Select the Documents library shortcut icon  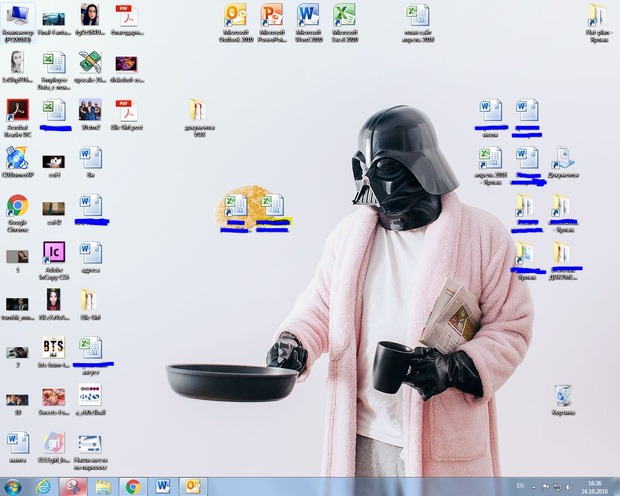563,162
